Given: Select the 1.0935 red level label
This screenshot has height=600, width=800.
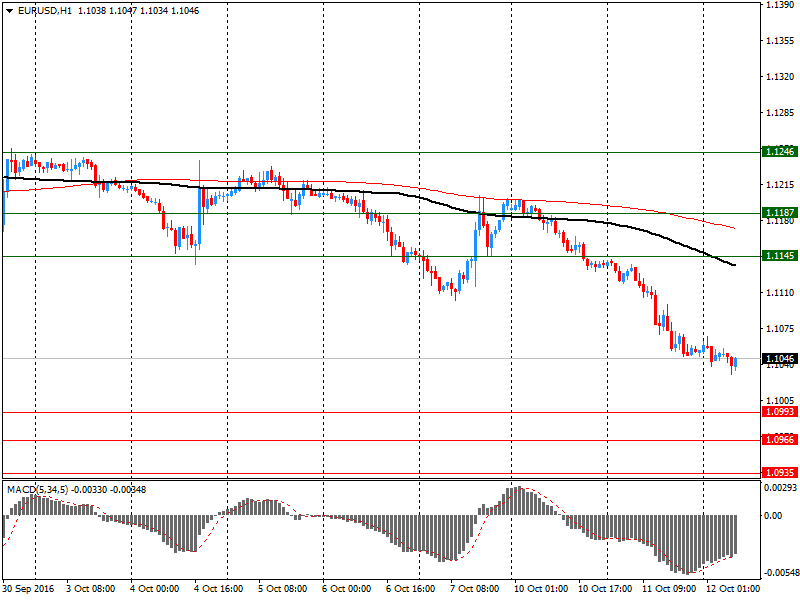Looking at the screenshot, I should [780, 472].
